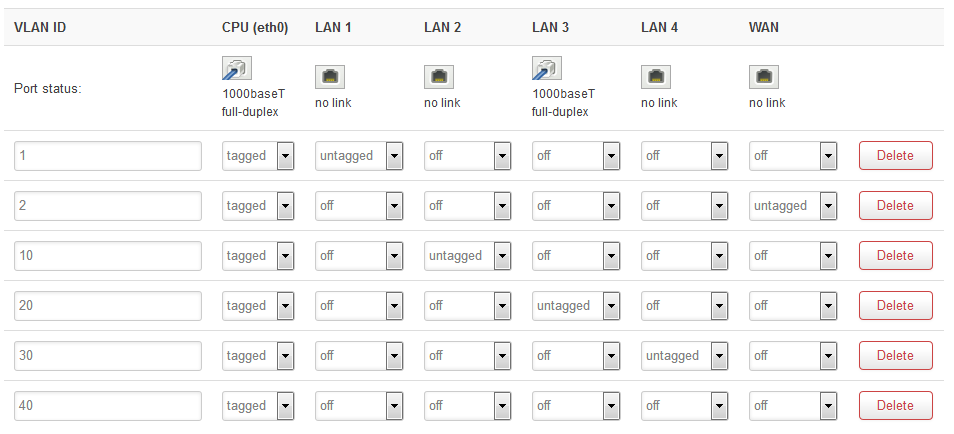Expand VLAN 30 LAN 4 untagged dropdown
Image resolution: width=954 pixels, height=434 pixels.
coord(684,355)
